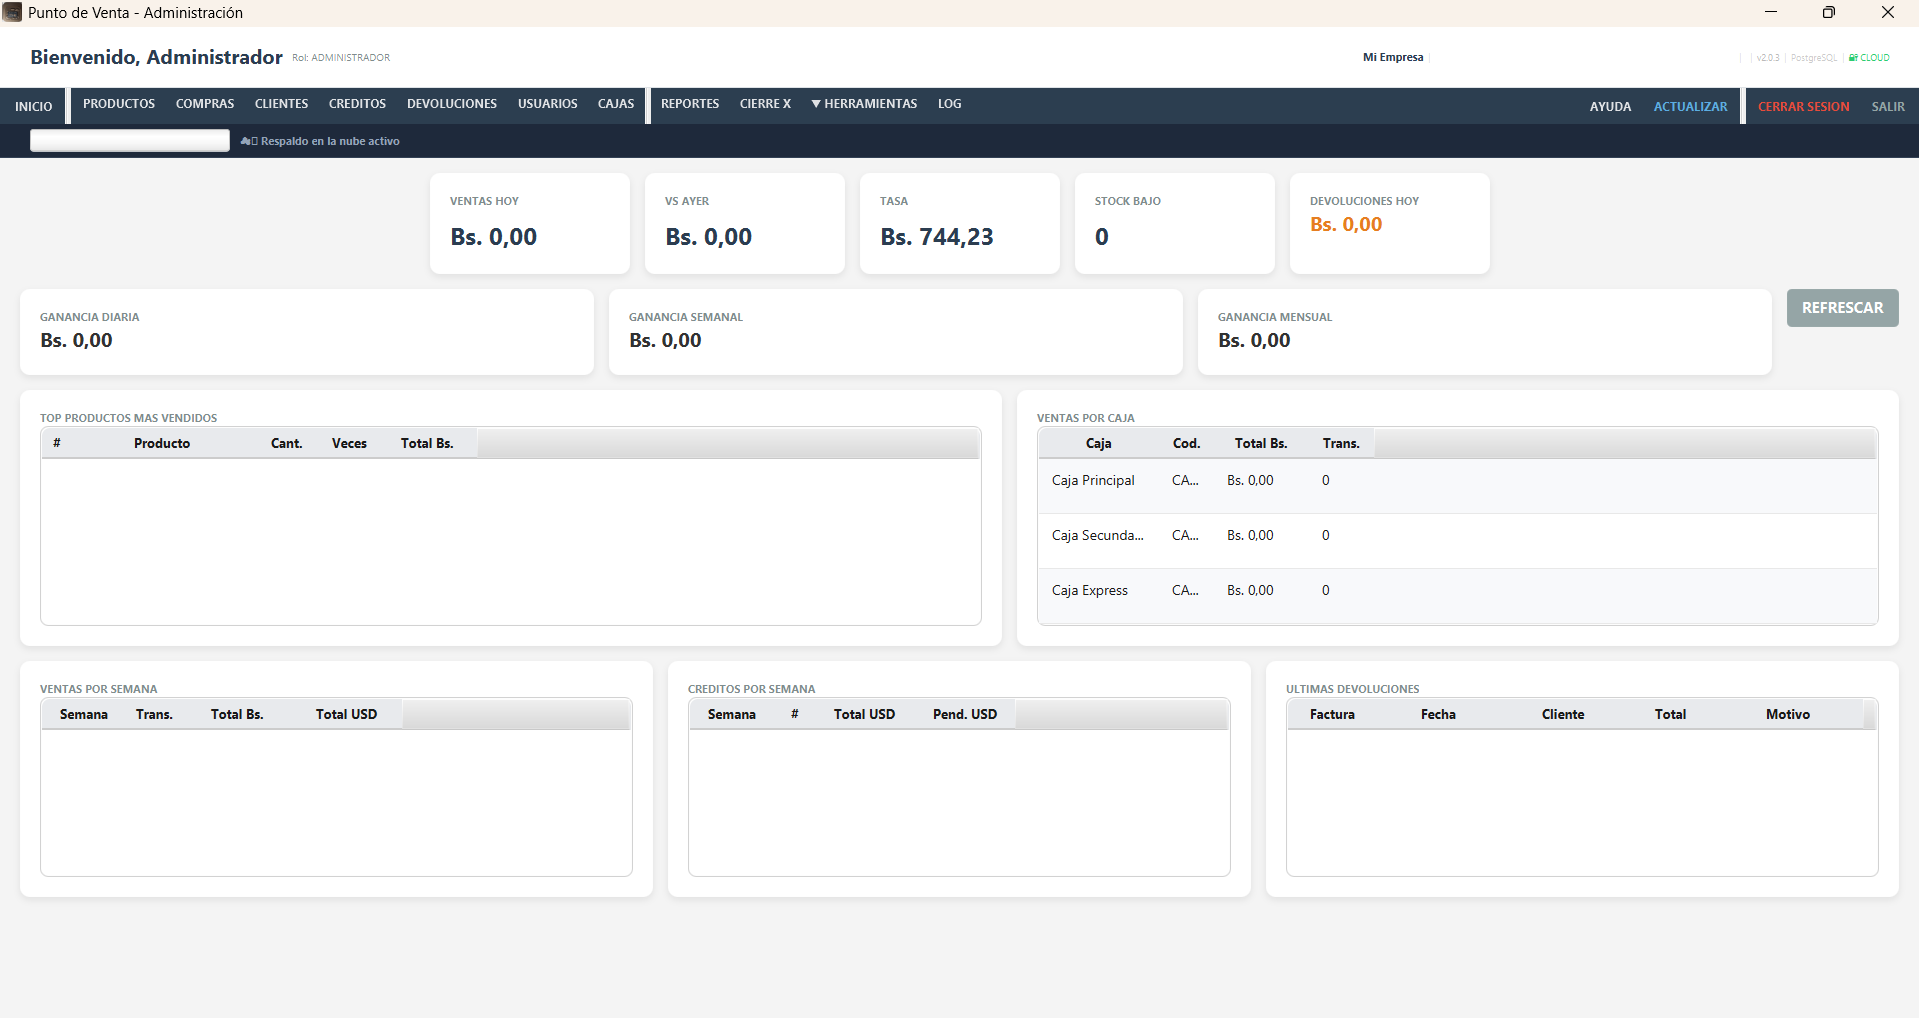Go to the REPORTES section
The height and width of the screenshot is (1018, 1919).
690,104
